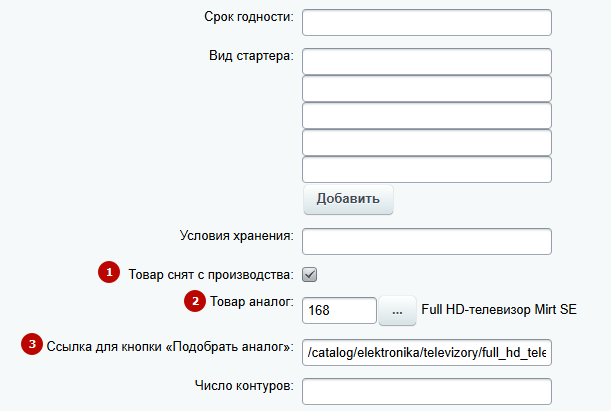Open the product picker «...» button
The image size is (611, 411).
[x=397, y=311]
